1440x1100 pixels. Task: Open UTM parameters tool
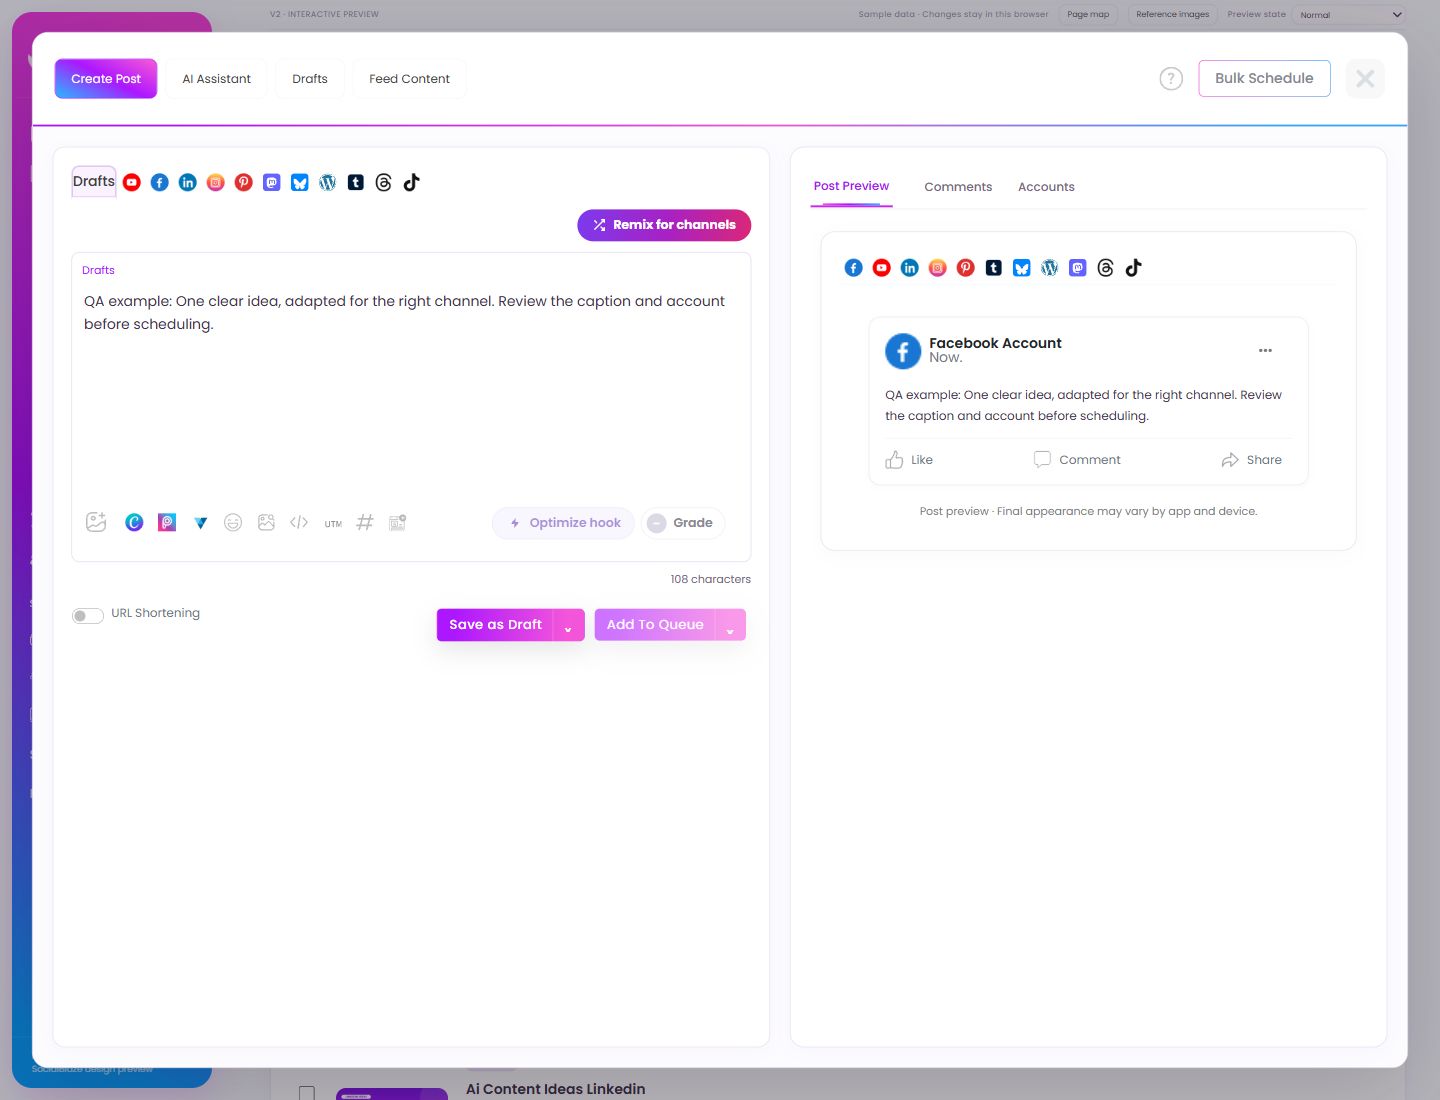click(333, 523)
